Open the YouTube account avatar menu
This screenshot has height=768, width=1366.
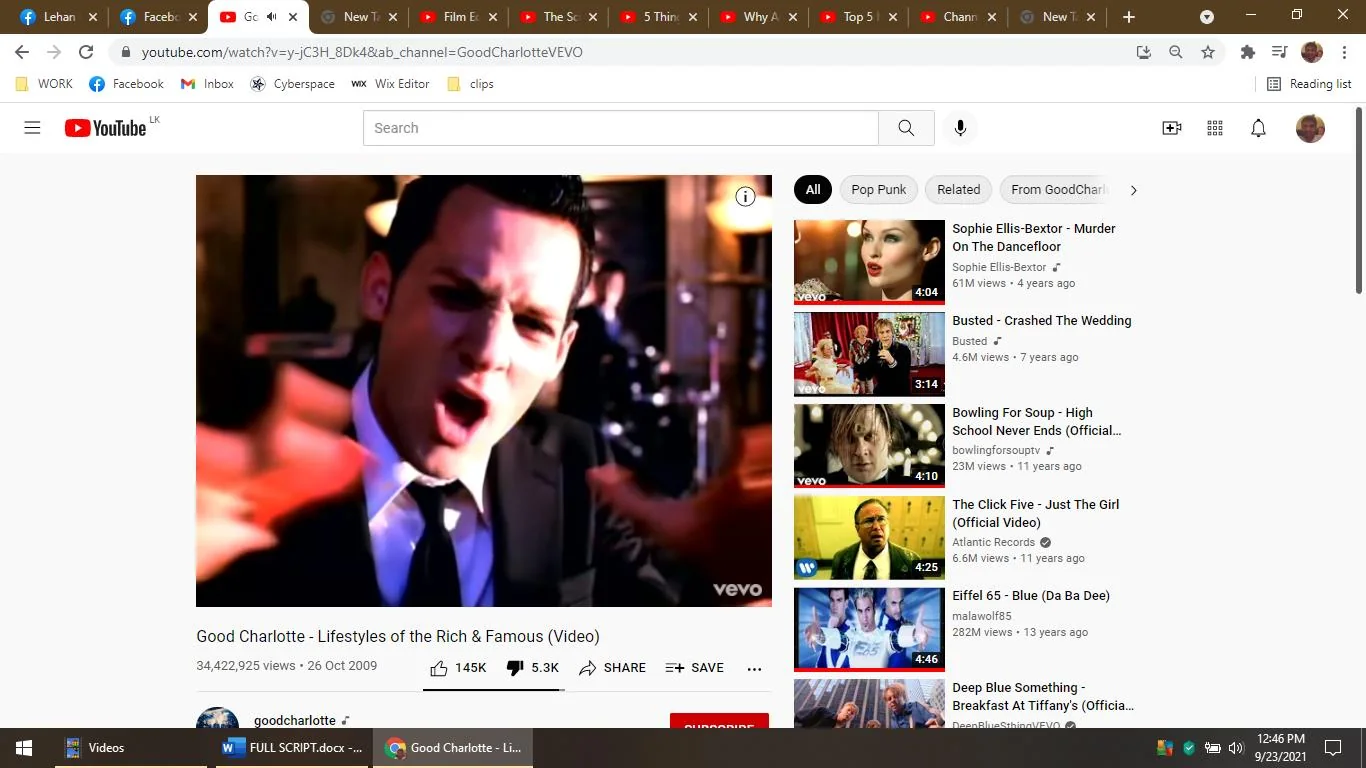(x=1310, y=128)
